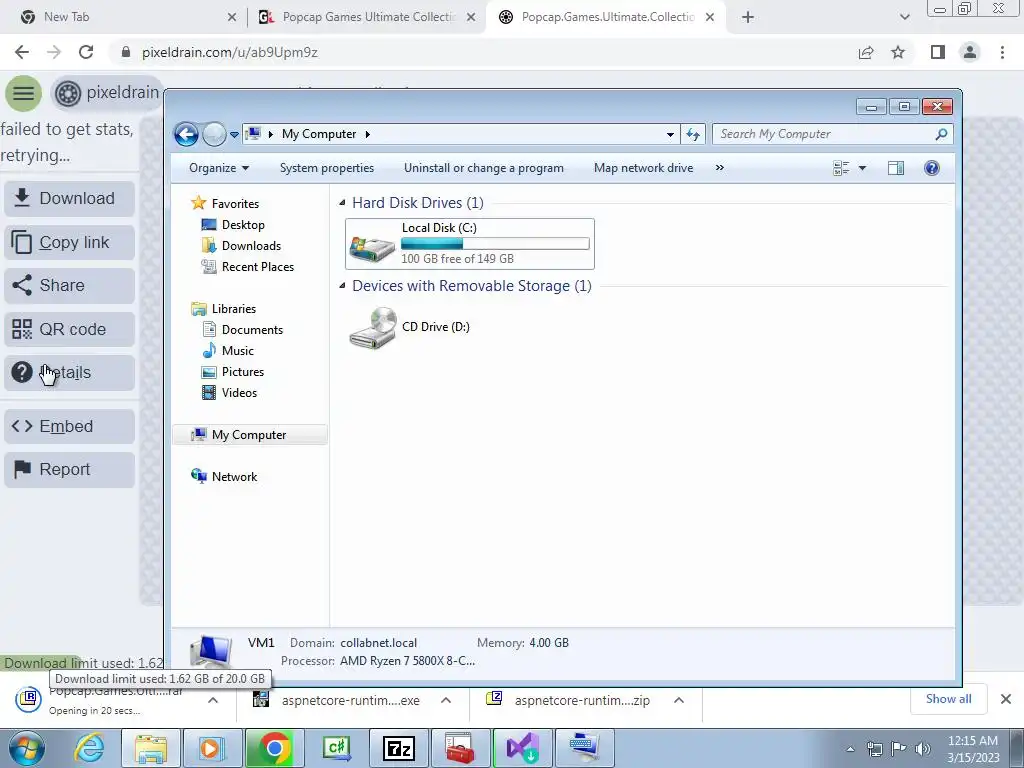Open Explorer help icon
This screenshot has height=768, width=1024.
coord(931,168)
